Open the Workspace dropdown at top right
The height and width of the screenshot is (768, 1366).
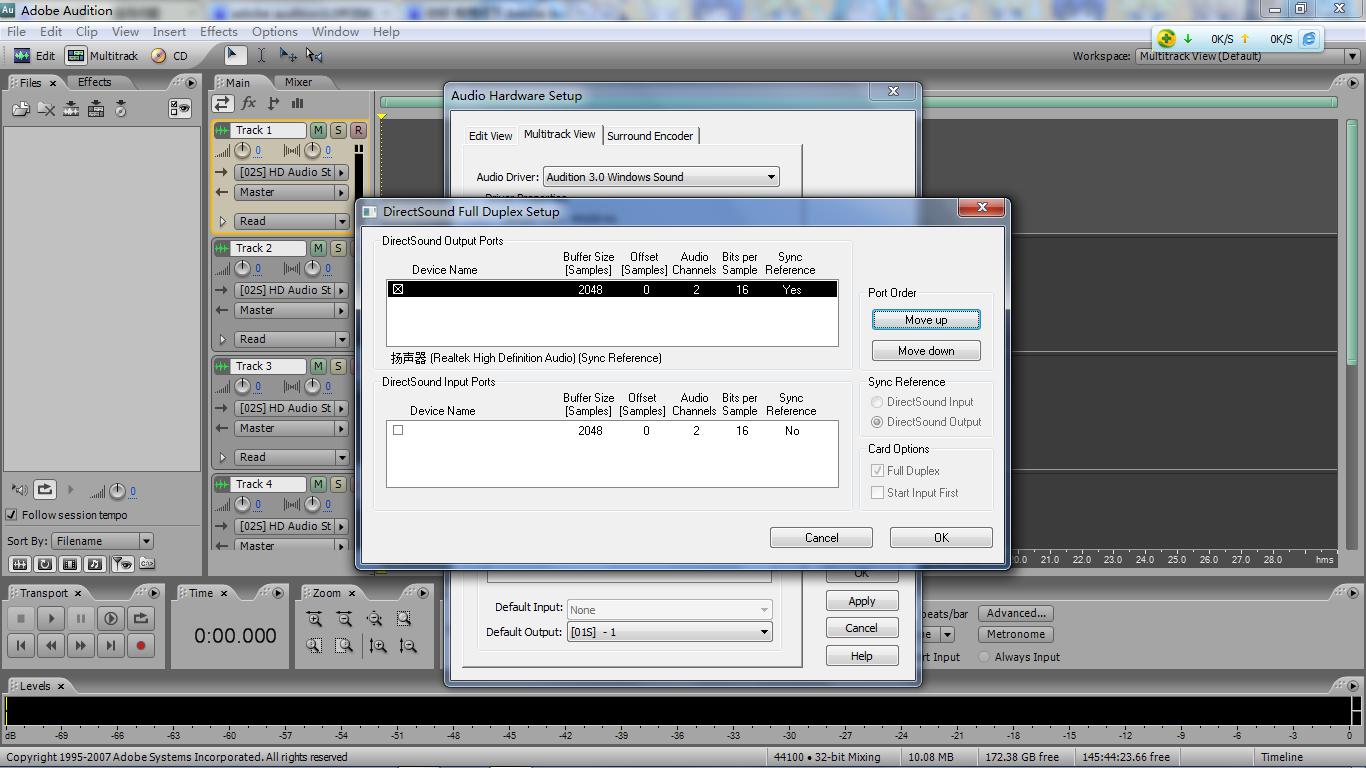(x=1248, y=56)
